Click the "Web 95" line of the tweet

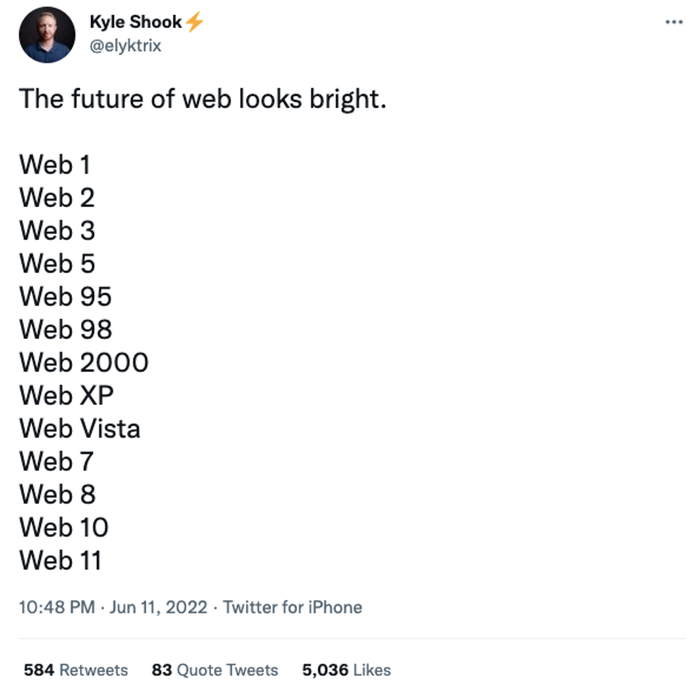coord(66,297)
